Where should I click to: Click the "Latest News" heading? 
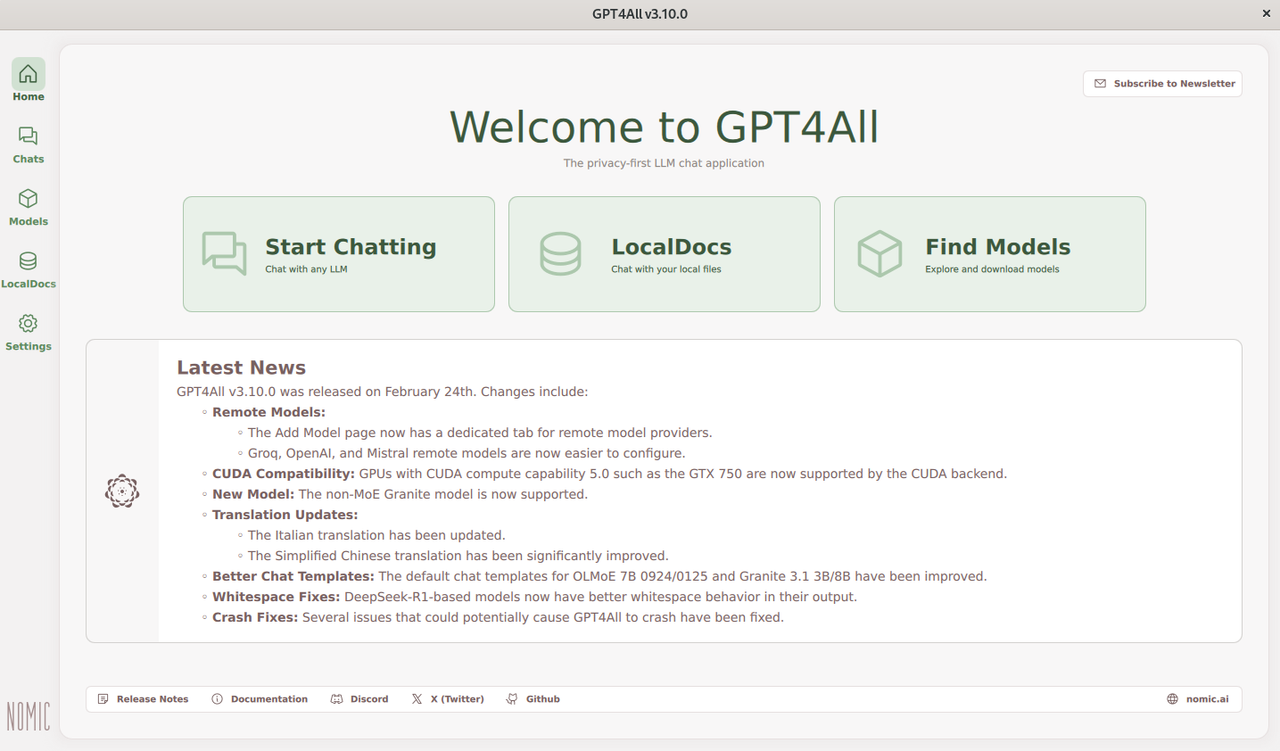pyautogui.click(x=241, y=368)
